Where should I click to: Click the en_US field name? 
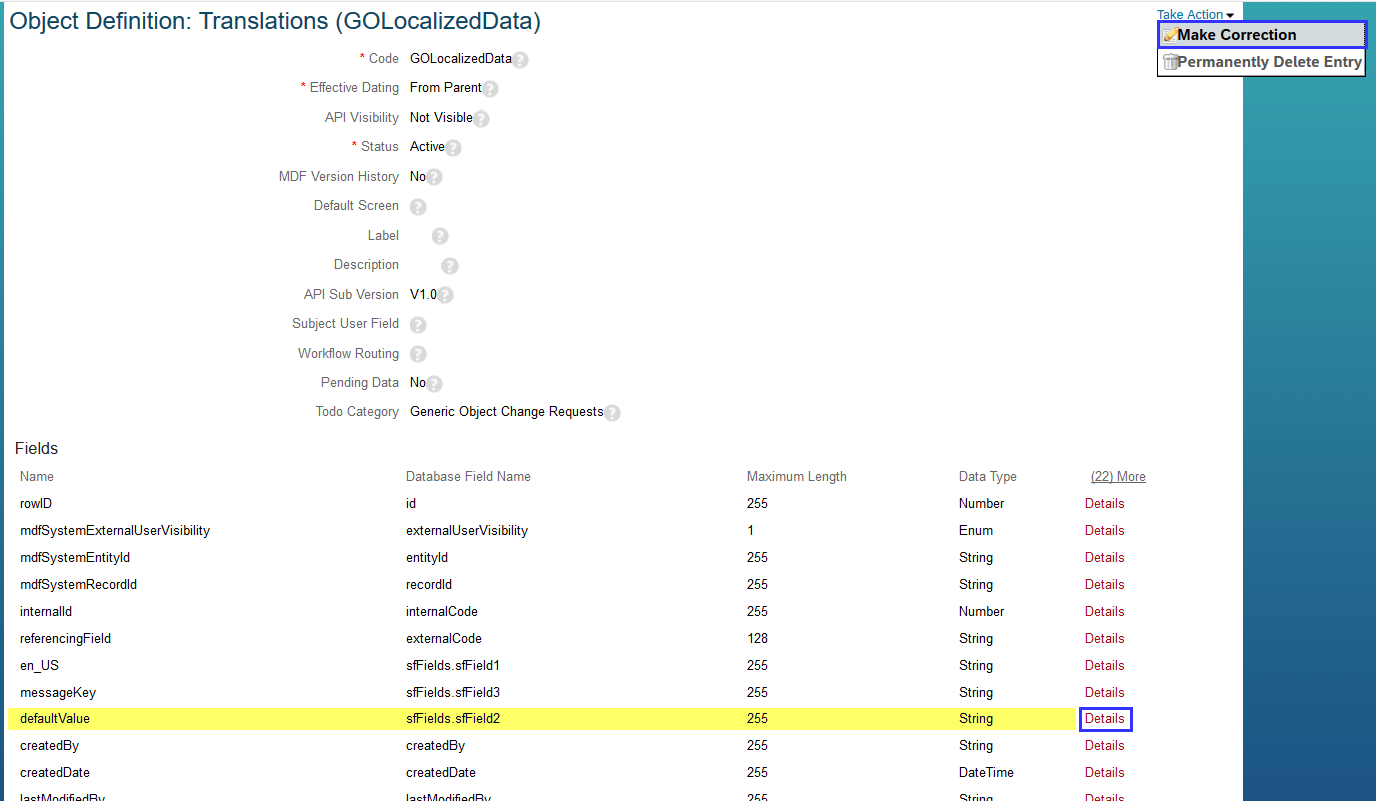tap(40, 666)
